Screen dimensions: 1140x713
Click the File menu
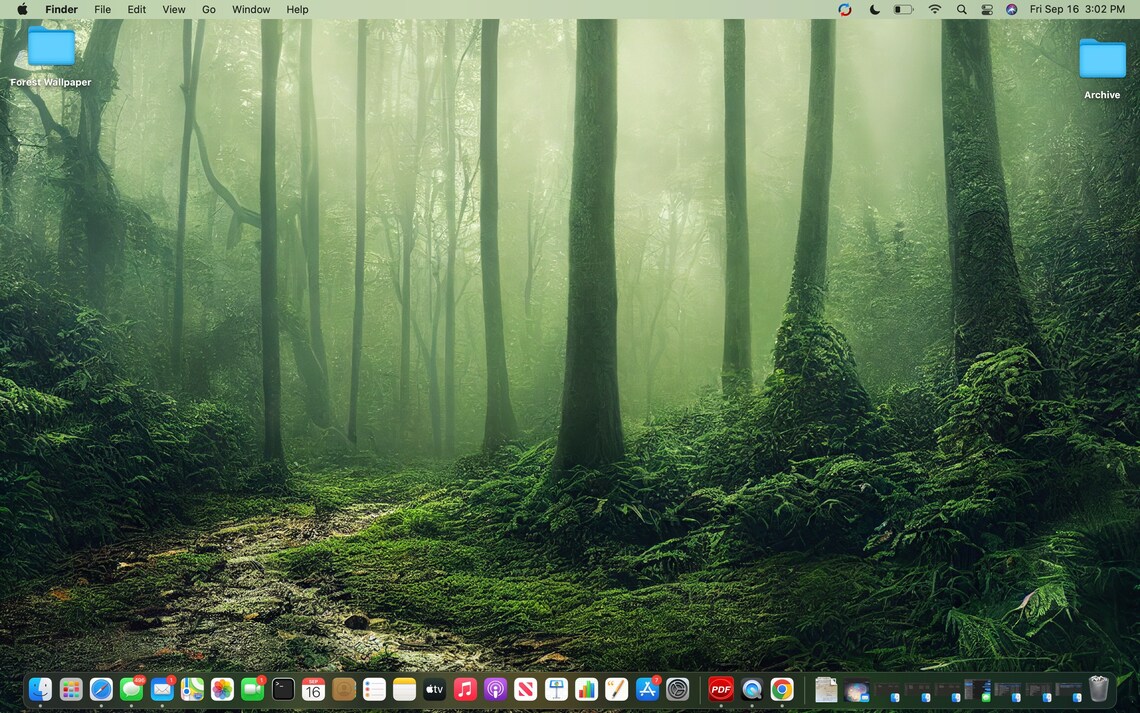pyautogui.click(x=102, y=9)
